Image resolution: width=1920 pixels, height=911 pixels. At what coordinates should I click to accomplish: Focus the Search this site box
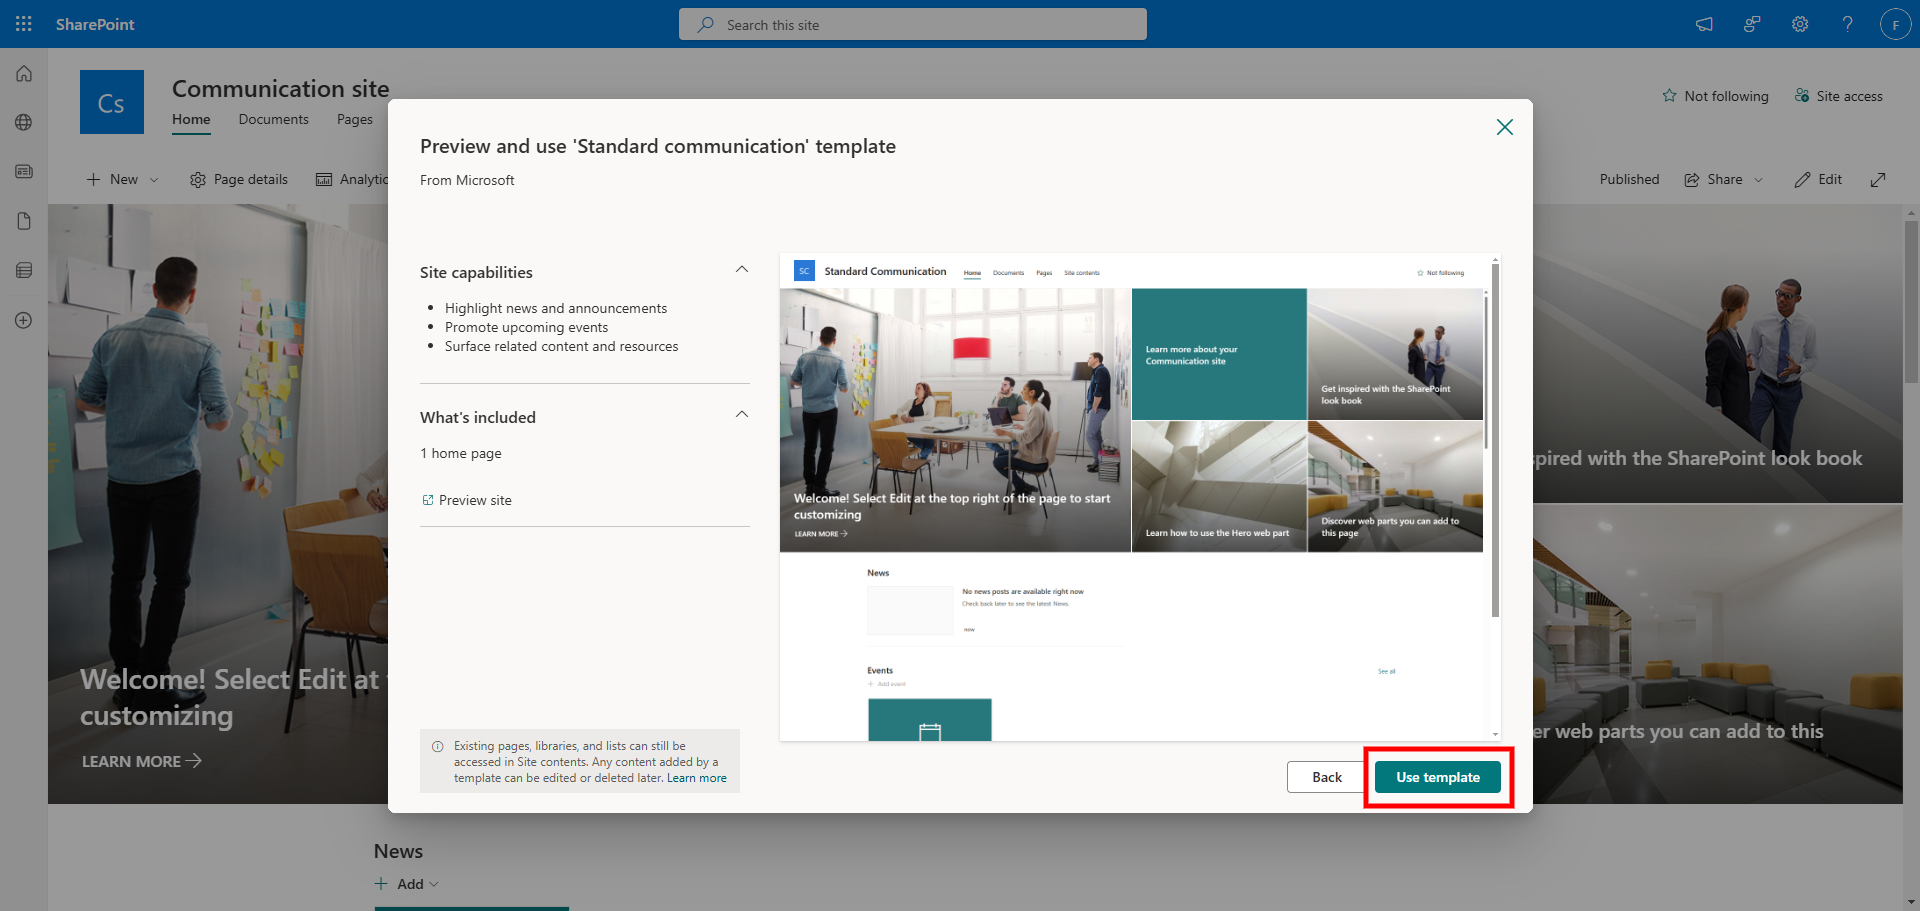pyautogui.click(x=912, y=24)
